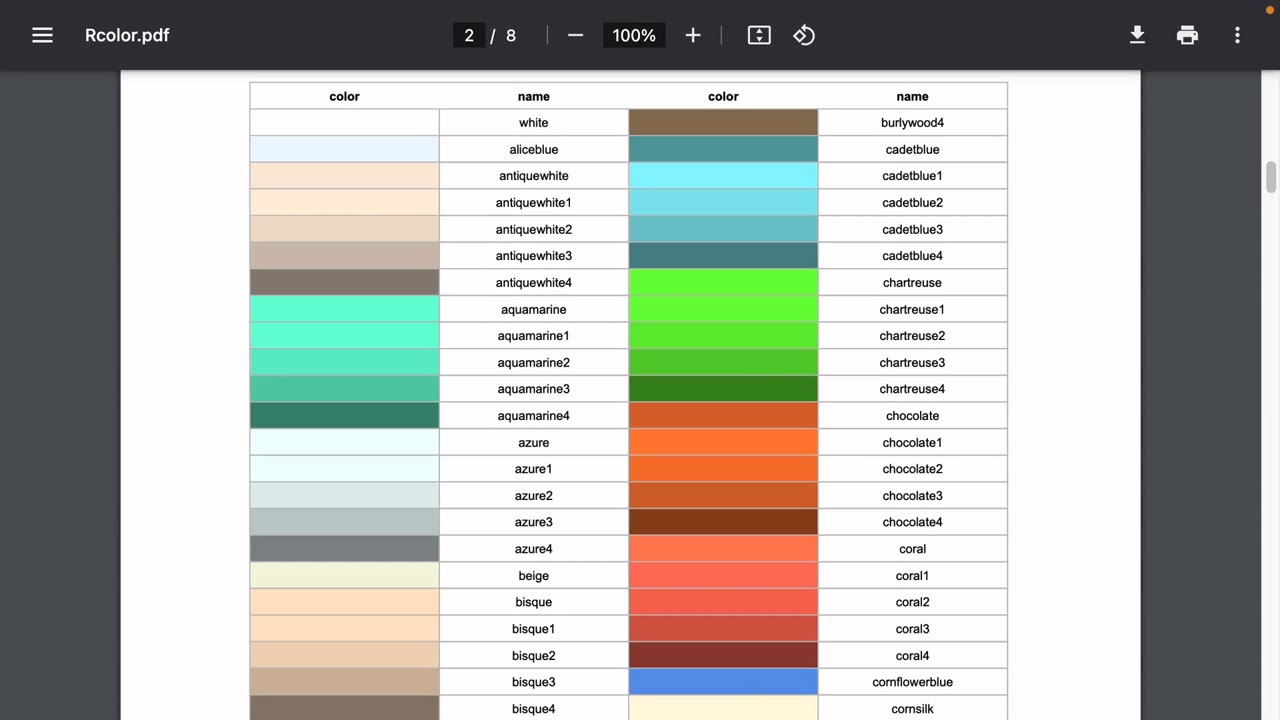Toggle fit to page view
The height and width of the screenshot is (720, 1280).
759,35
